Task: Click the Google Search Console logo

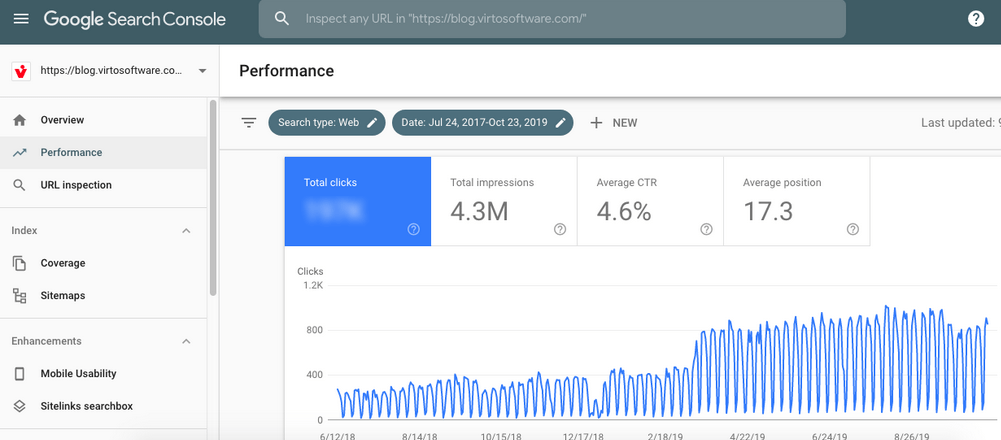Action: (x=135, y=19)
